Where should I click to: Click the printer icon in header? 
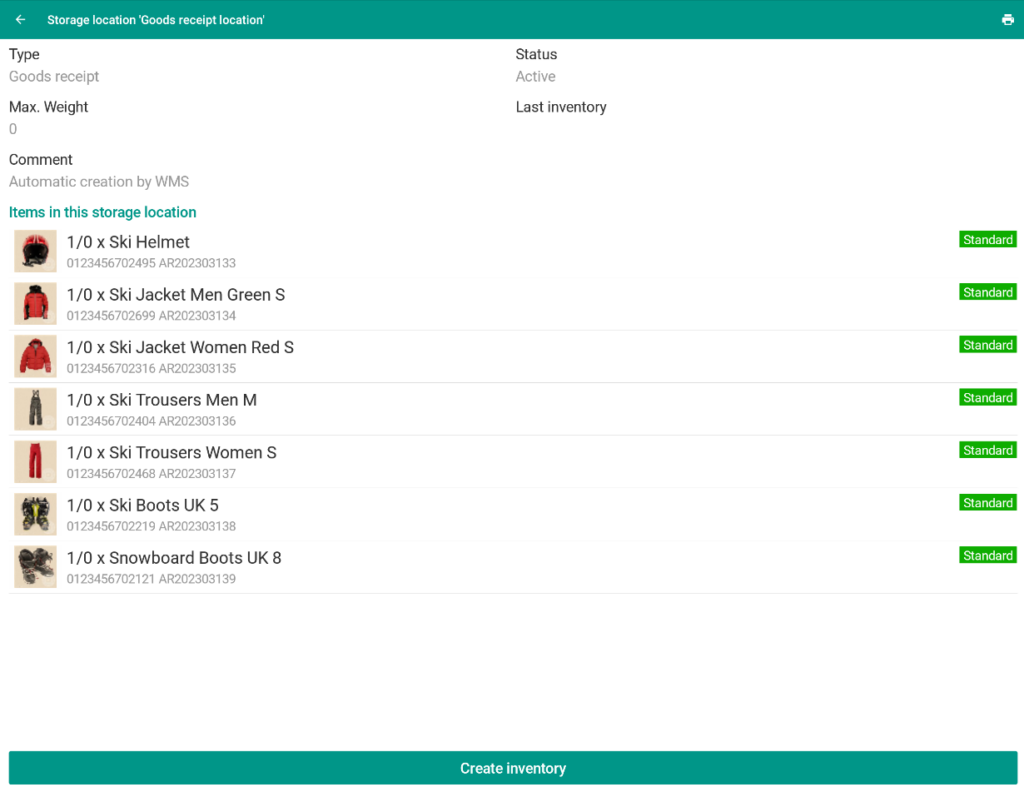1007,20
